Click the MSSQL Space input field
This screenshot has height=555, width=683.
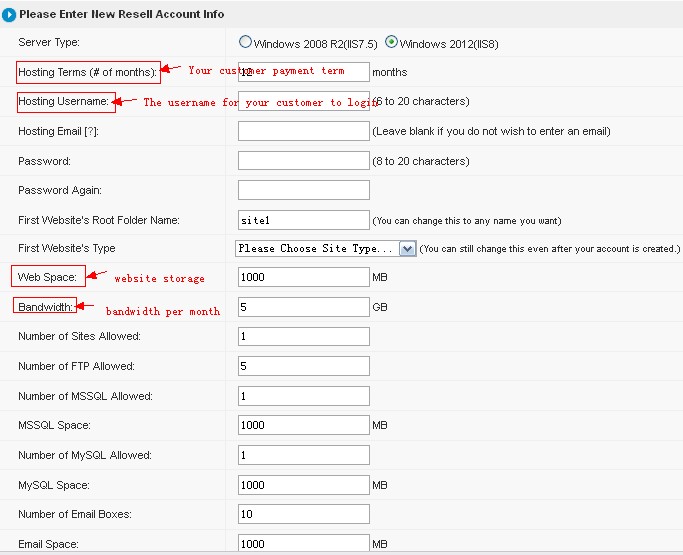tap(303, 425)
